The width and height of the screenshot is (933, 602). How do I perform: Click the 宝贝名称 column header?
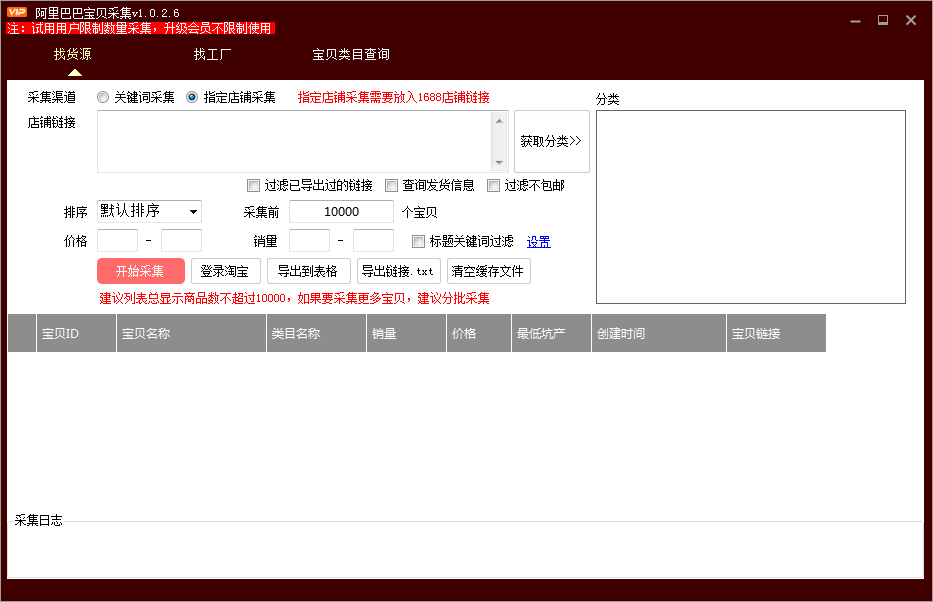click(191, 333)
